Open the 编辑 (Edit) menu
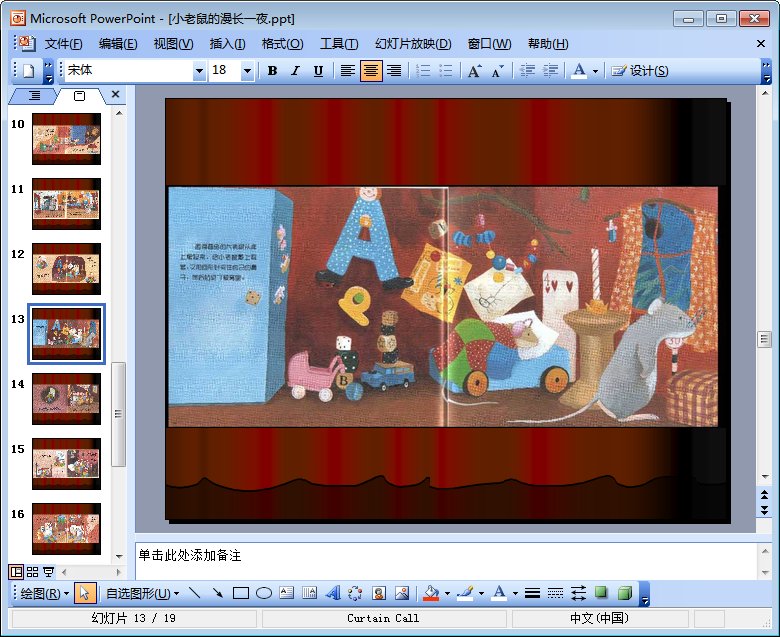This screenshot has height=637, width=780. tap(118, 44)
